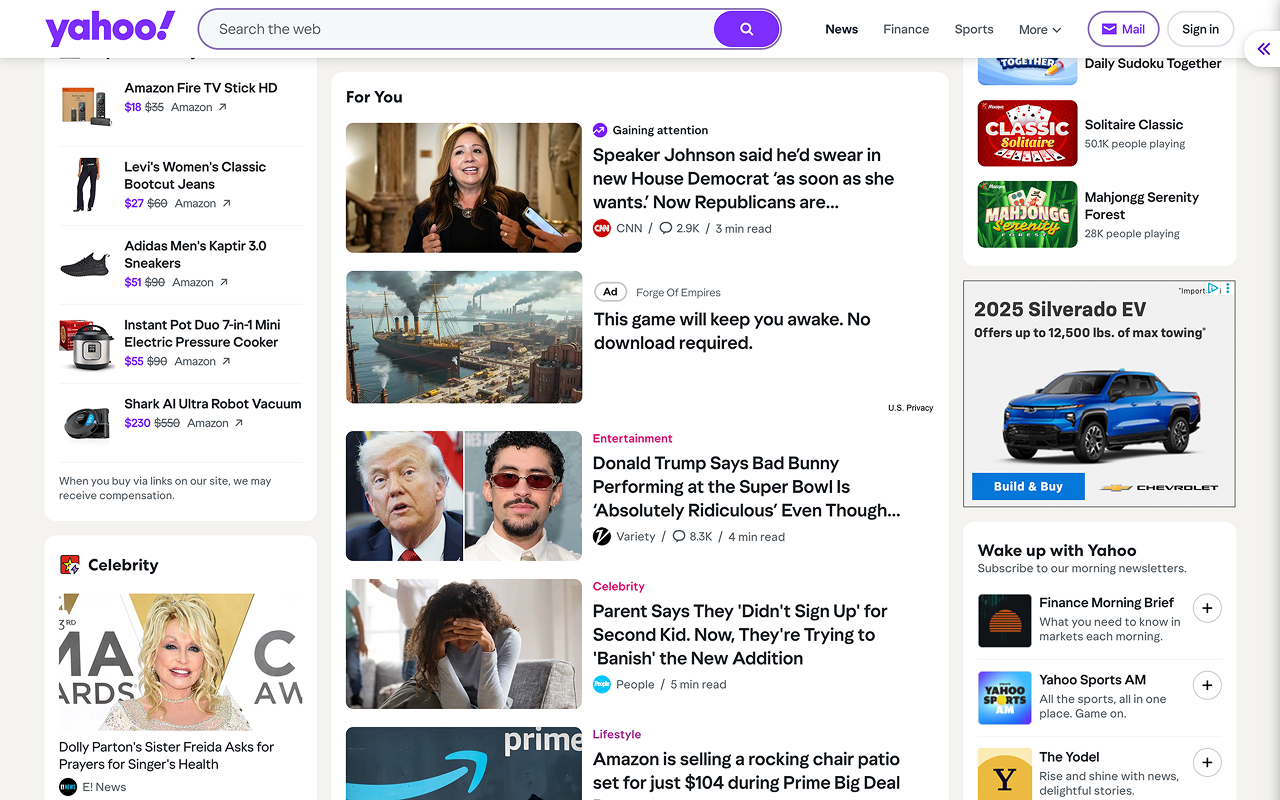This screenshot has width=1280, height=800.
Task: Open the More navigation dropdown
Action: pos(1039,29)
